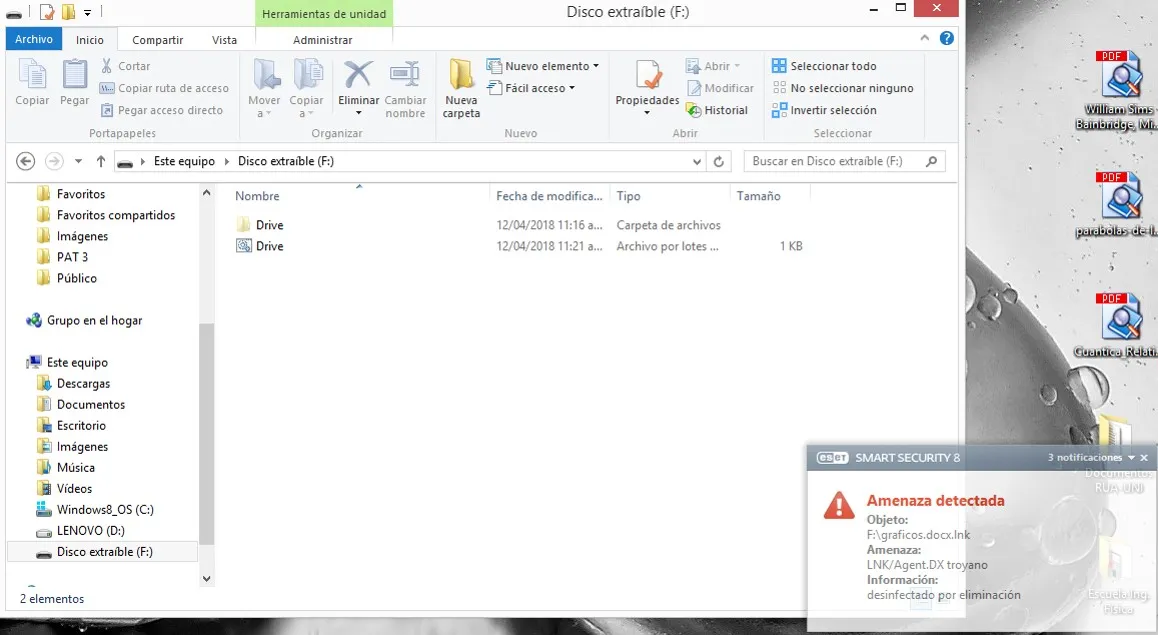Switch to the Vista ribbon tab
The height and width of the screenshot is (635, 1158).
225,40
